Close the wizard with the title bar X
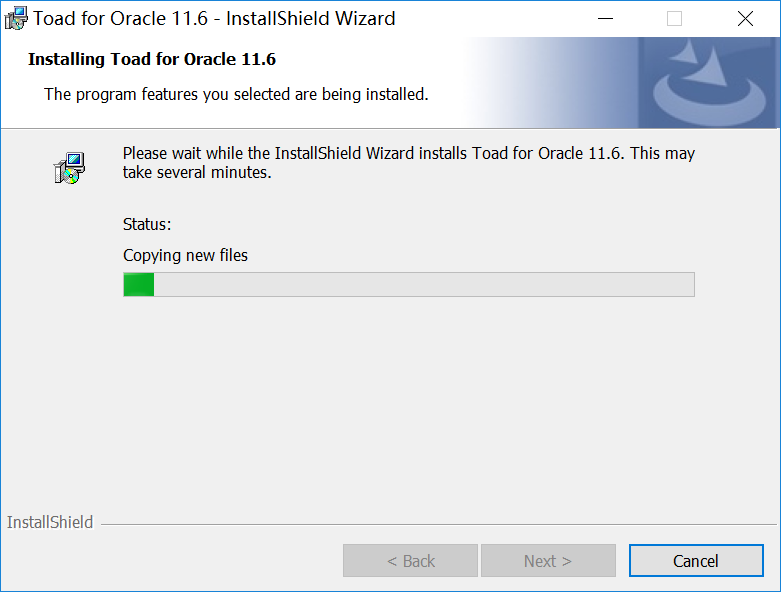Screen dimensions: 781x592 tap(745, 19)
